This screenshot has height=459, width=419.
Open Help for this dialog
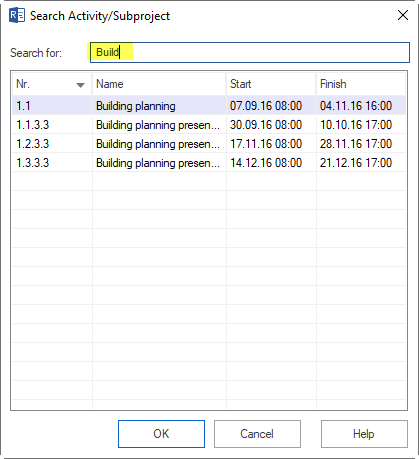pyautogui.click(x=364, y=434)
